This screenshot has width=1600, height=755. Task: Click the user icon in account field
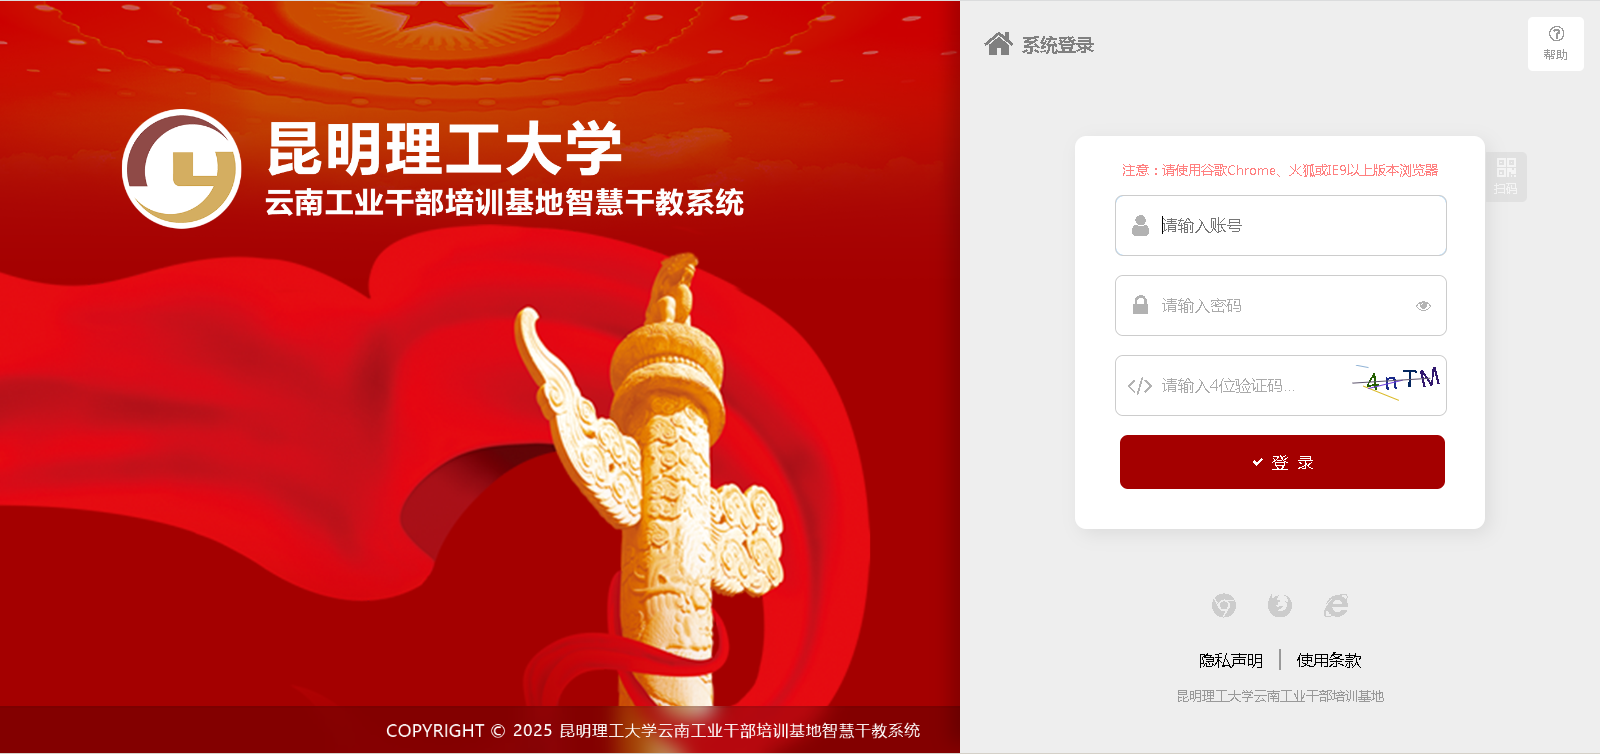click(x=1140, y=226)
